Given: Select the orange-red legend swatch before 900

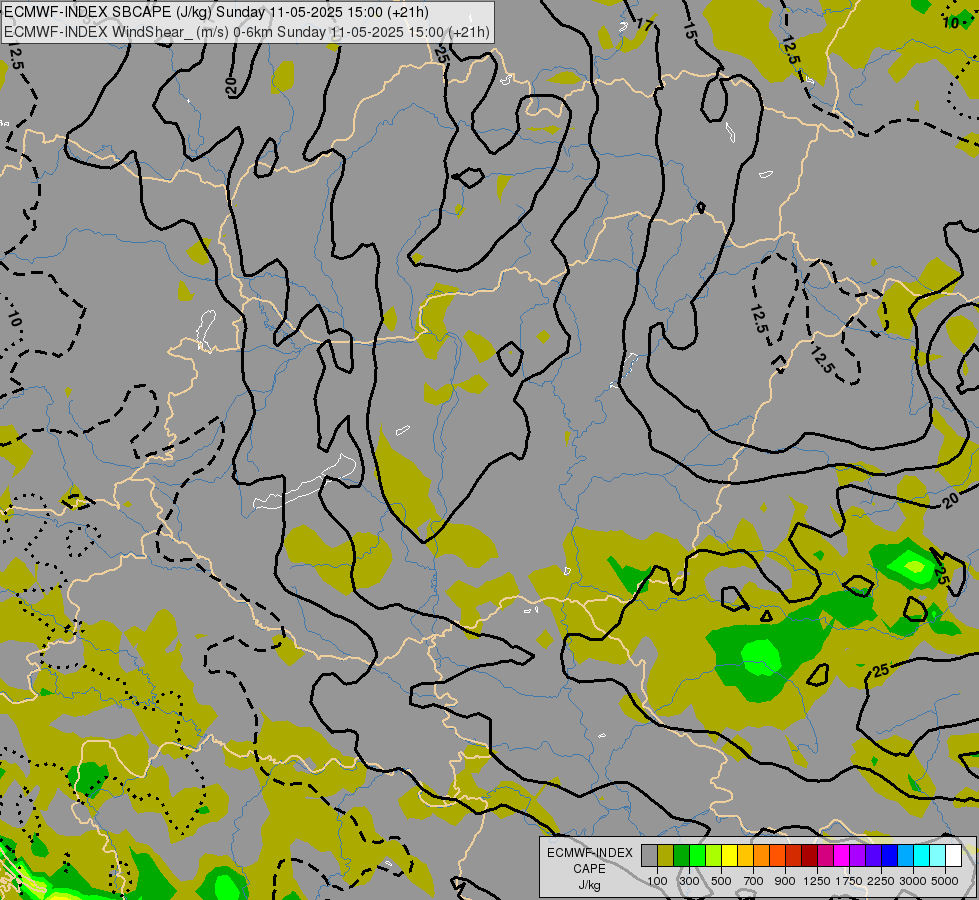Looking at the screenshot, I should [x=777, y=855].
